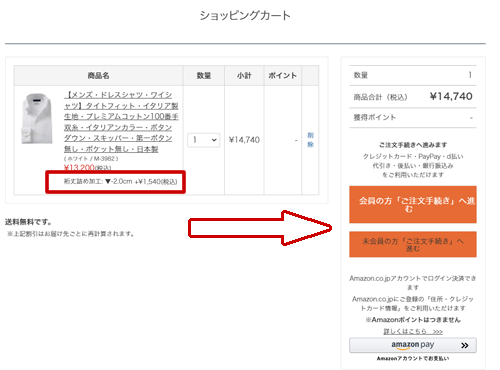Open the 詳しくはこちら >>> link
The width and height of the screenshot is (500, 370).
tap(413, 331)
